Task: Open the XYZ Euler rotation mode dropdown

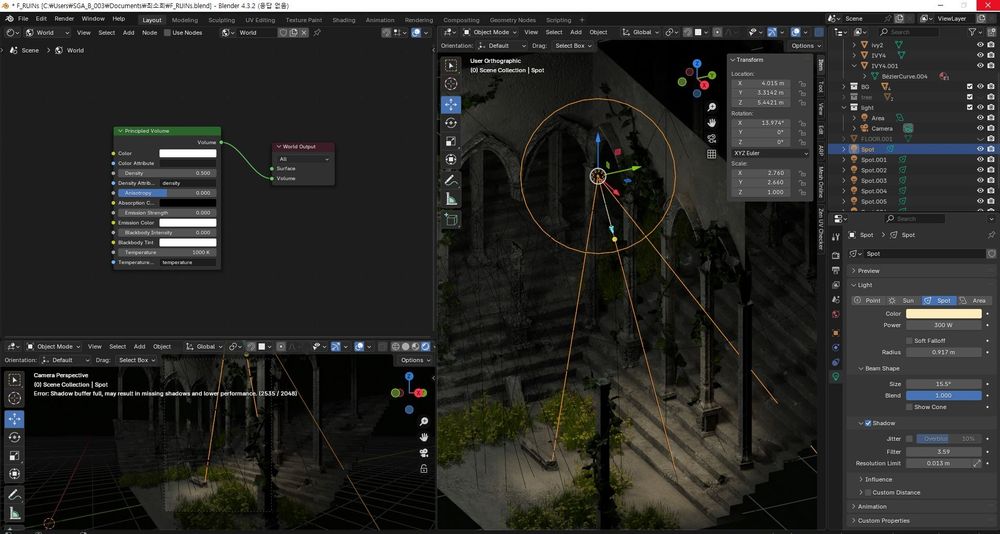Action: click(768, 153)
